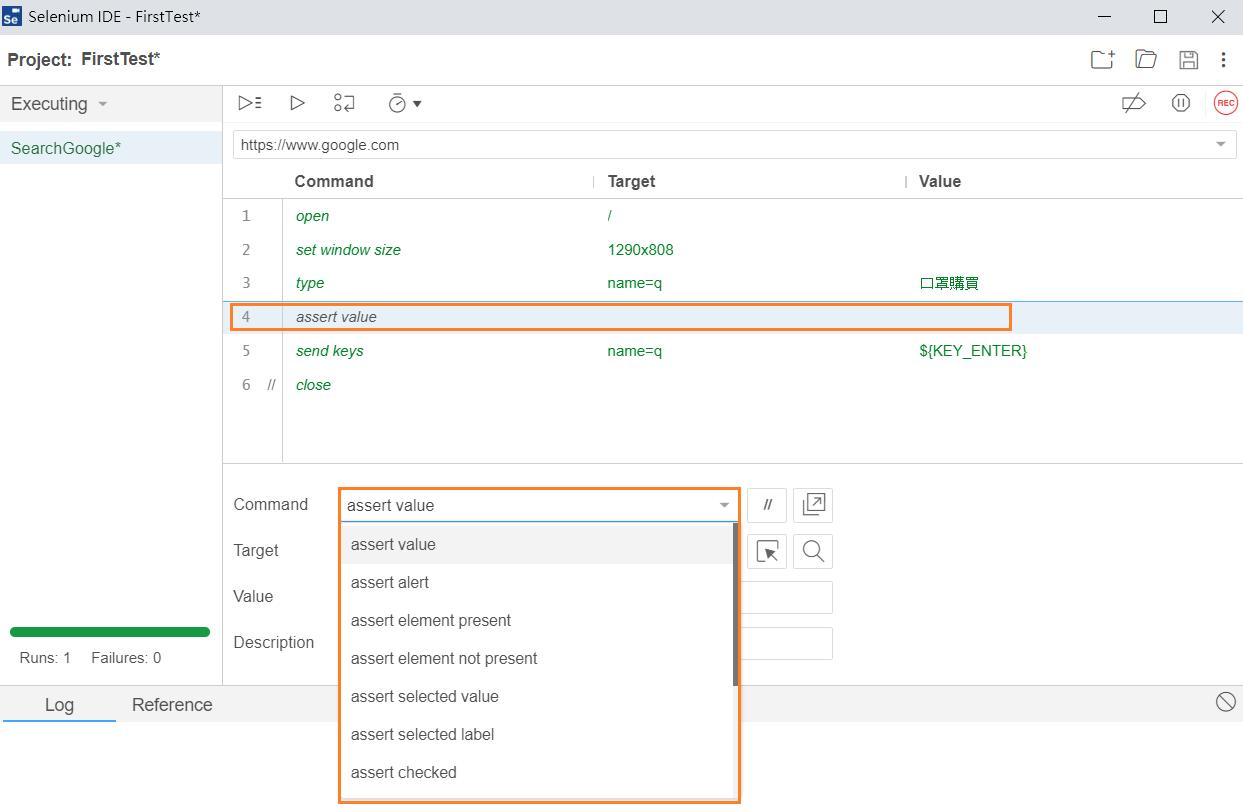Open the more options menu

(1223, 60)
